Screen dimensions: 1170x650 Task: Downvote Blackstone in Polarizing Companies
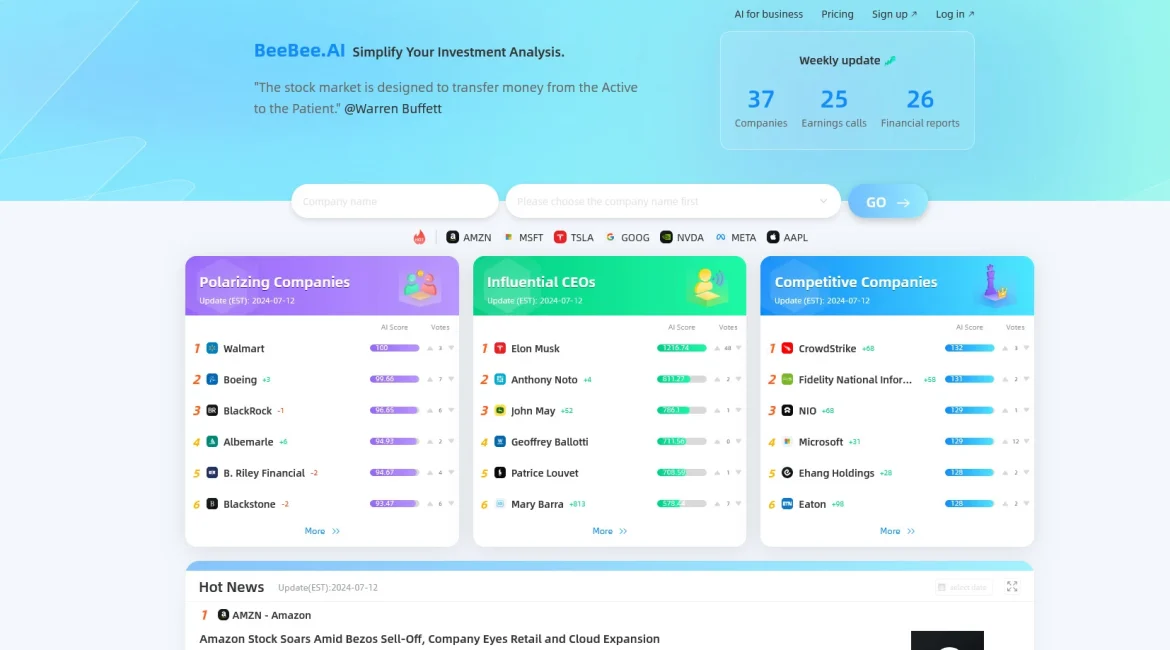point(451,504)
